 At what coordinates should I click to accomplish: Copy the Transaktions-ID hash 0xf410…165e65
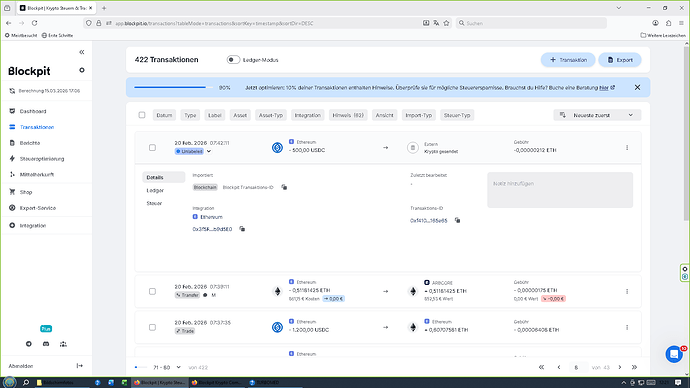tap(458, 220)
